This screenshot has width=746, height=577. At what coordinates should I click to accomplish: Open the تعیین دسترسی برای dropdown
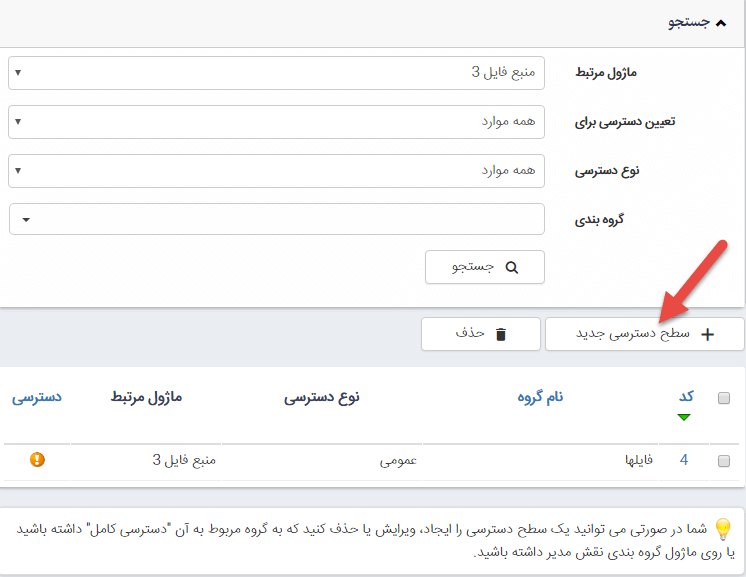point(277,122)
